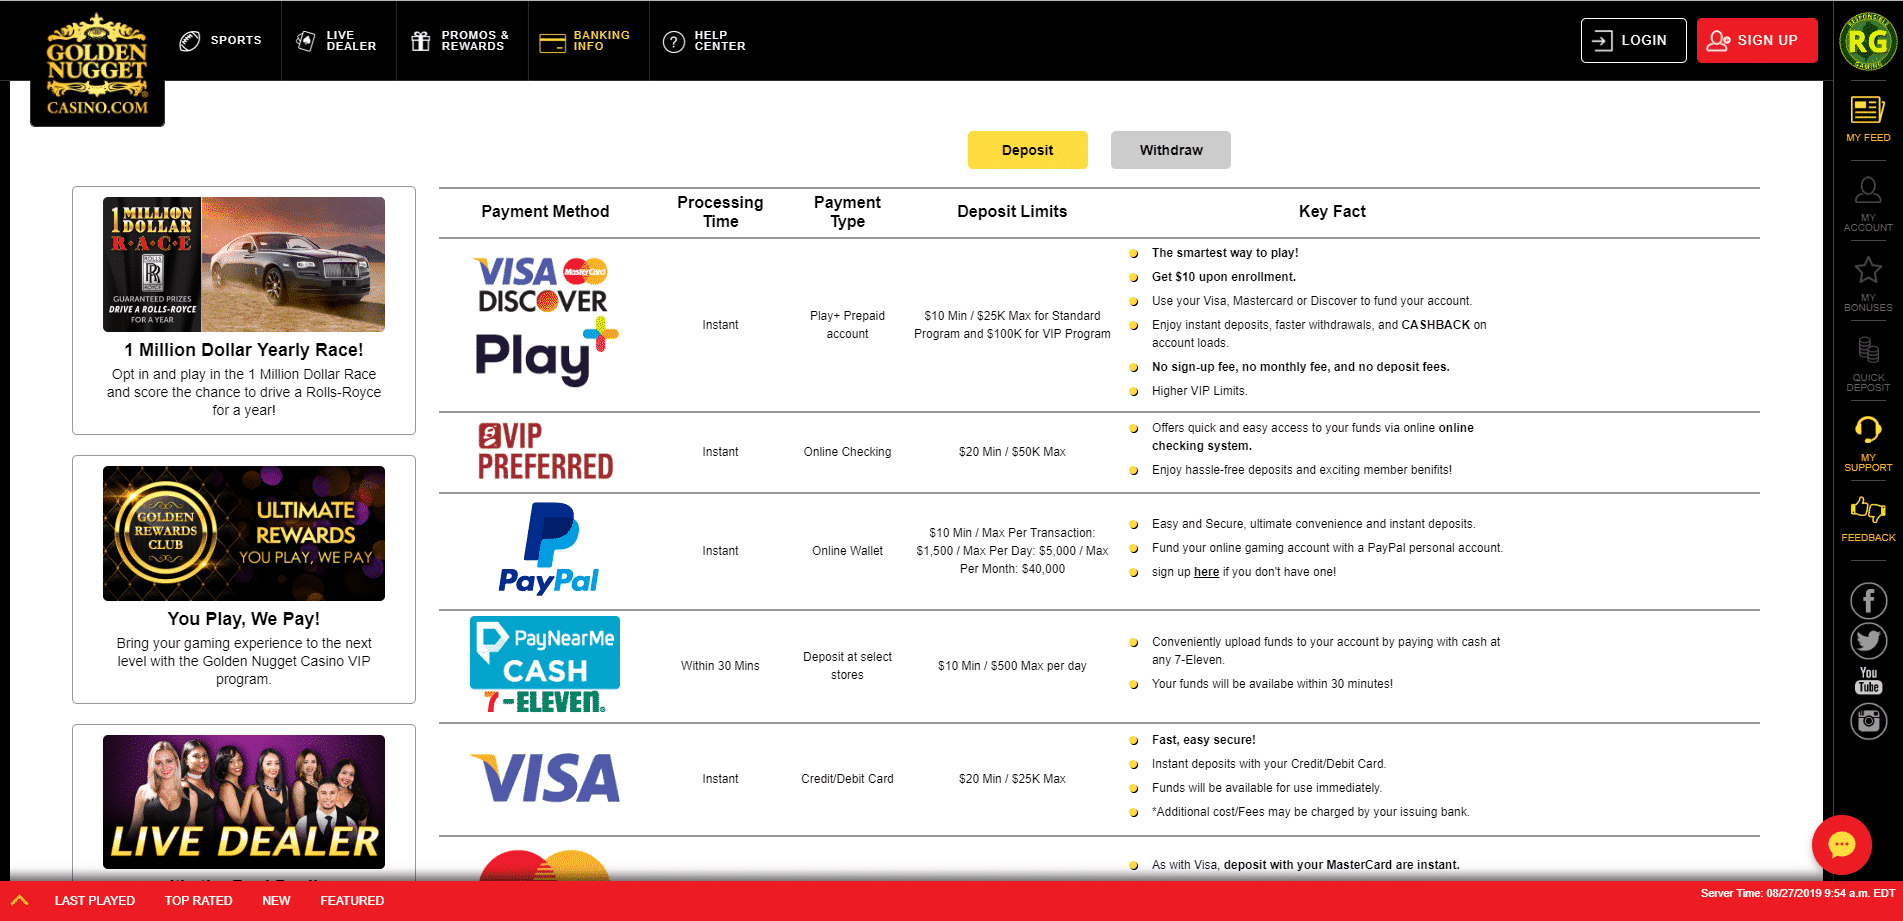
Task: Click the VISA card logo
Action: click(545, 778)
